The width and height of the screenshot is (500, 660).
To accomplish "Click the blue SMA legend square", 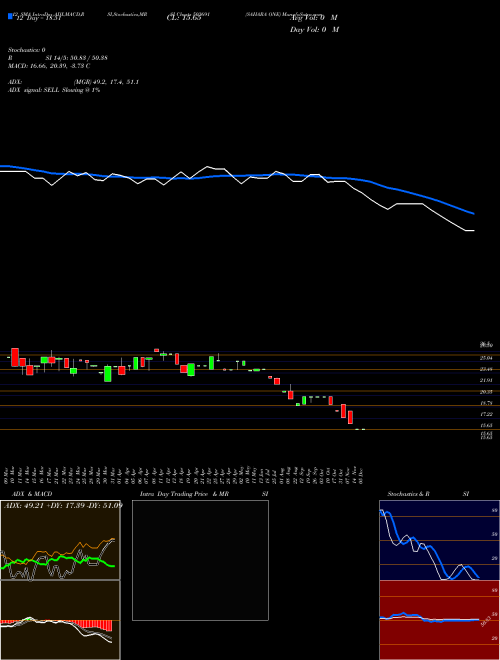I will [10, 16].
